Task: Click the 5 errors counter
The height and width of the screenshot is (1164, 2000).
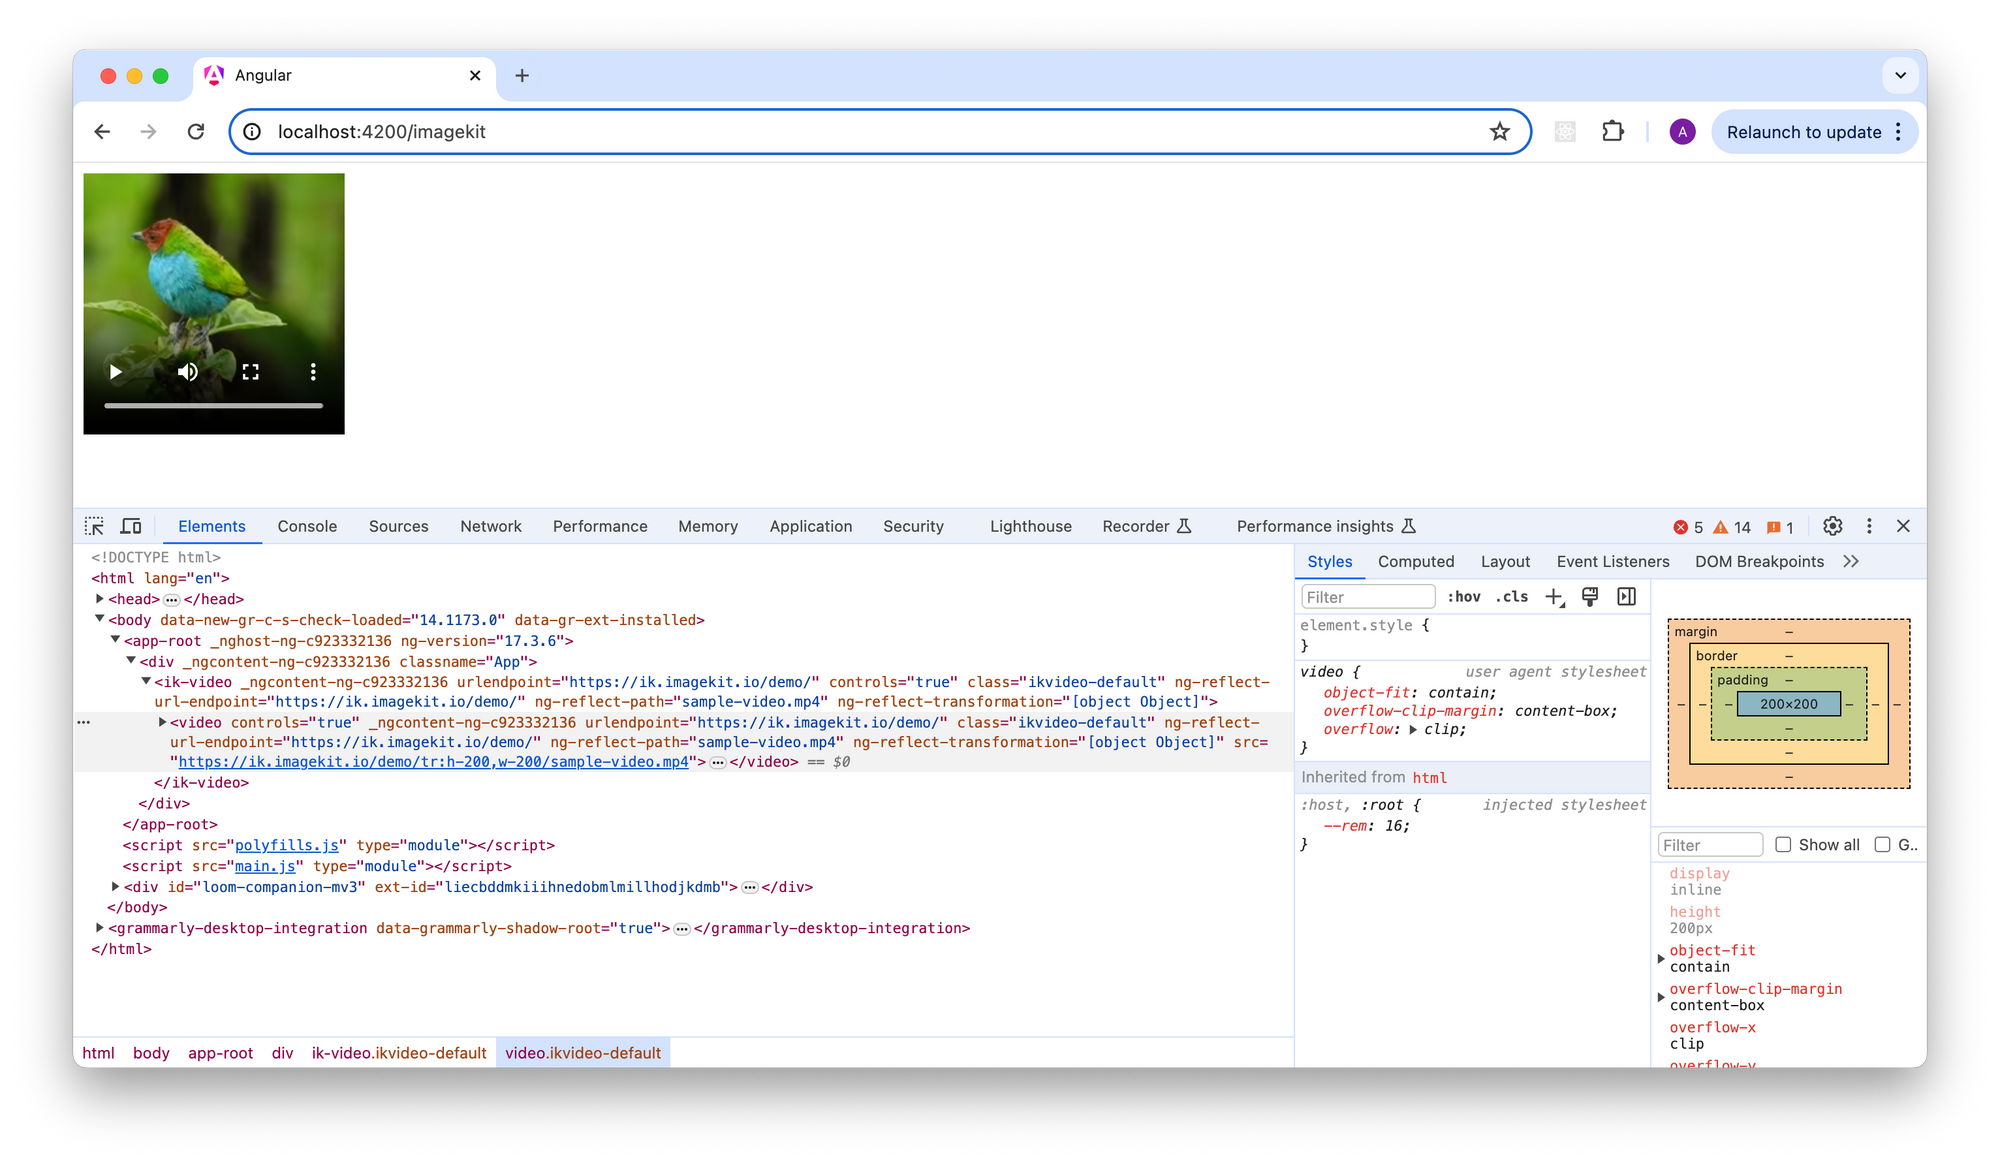Action: (x=1688, y=527)
